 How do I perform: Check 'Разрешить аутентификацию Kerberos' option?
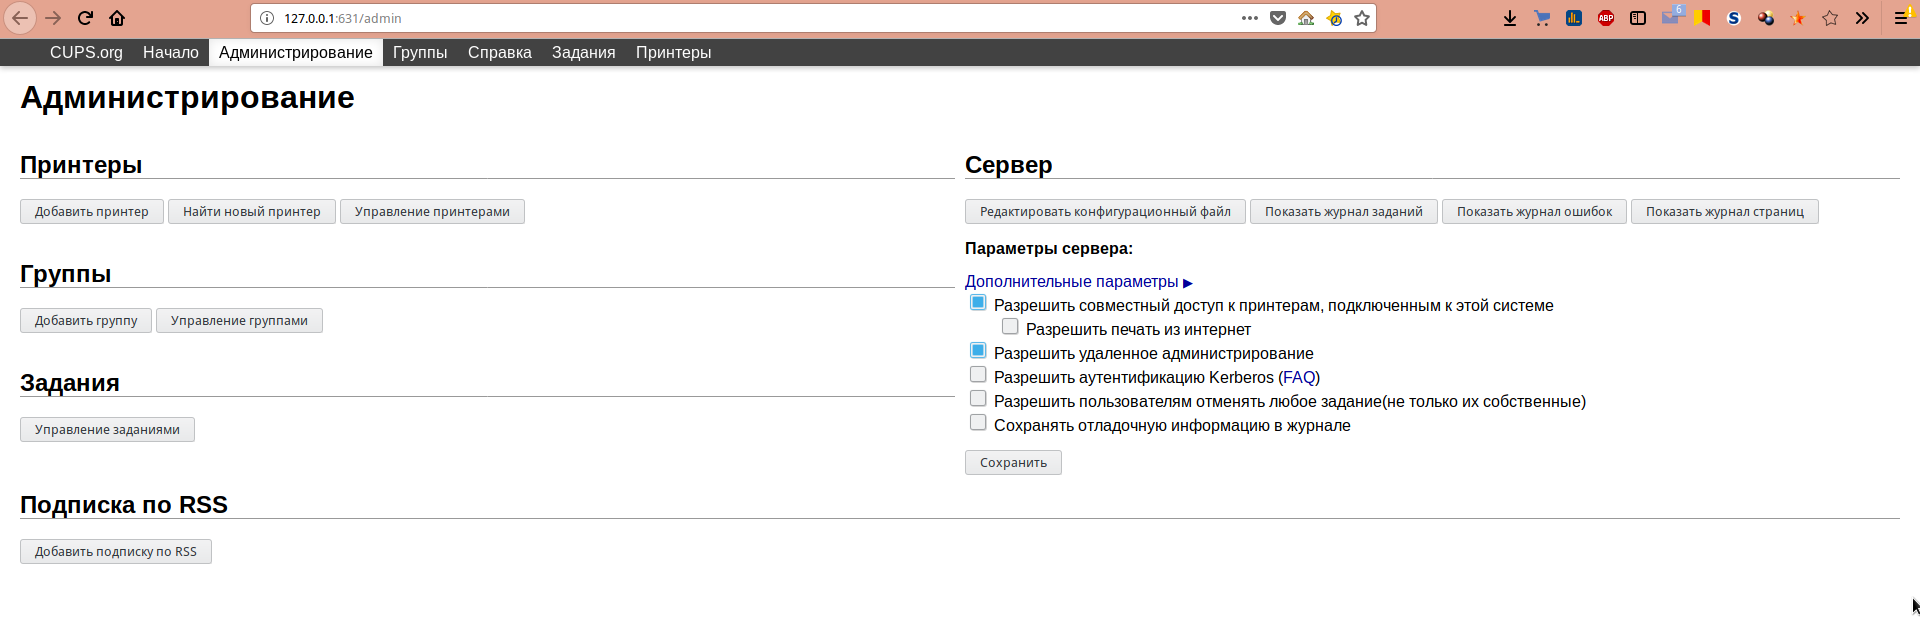[x=978, y=375]
